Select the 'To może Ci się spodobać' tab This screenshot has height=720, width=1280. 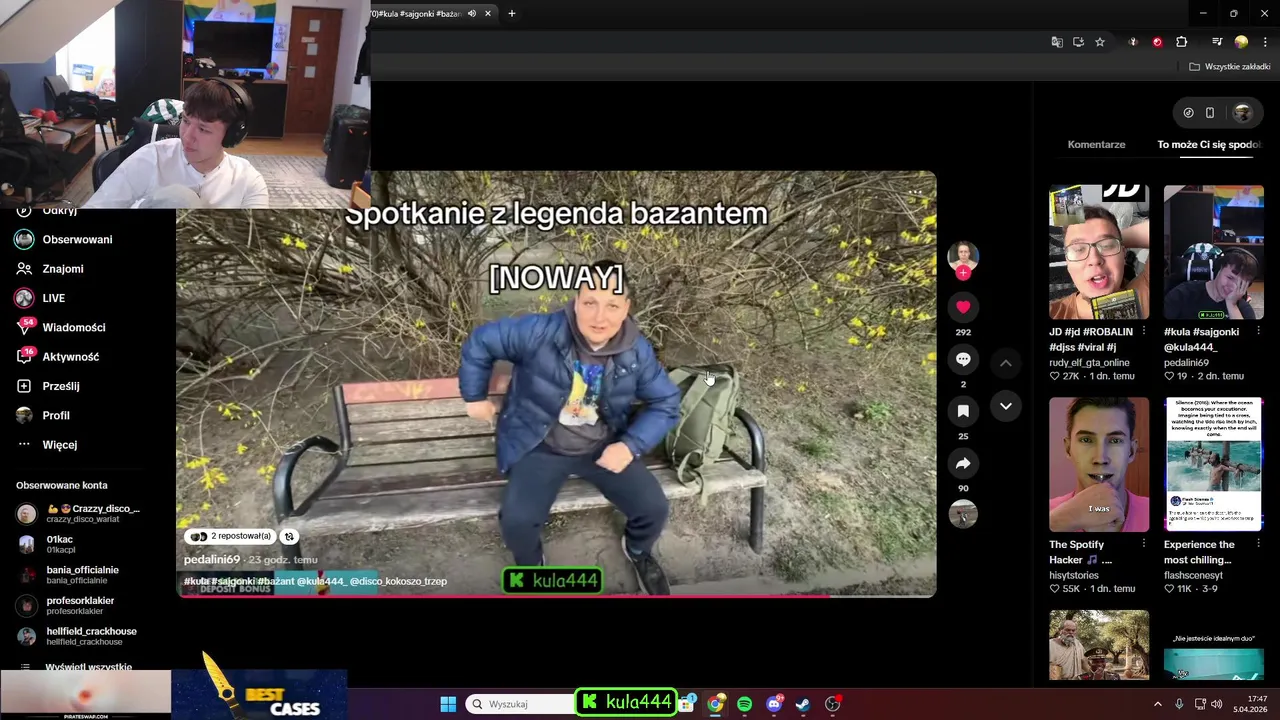(1210, 145)
